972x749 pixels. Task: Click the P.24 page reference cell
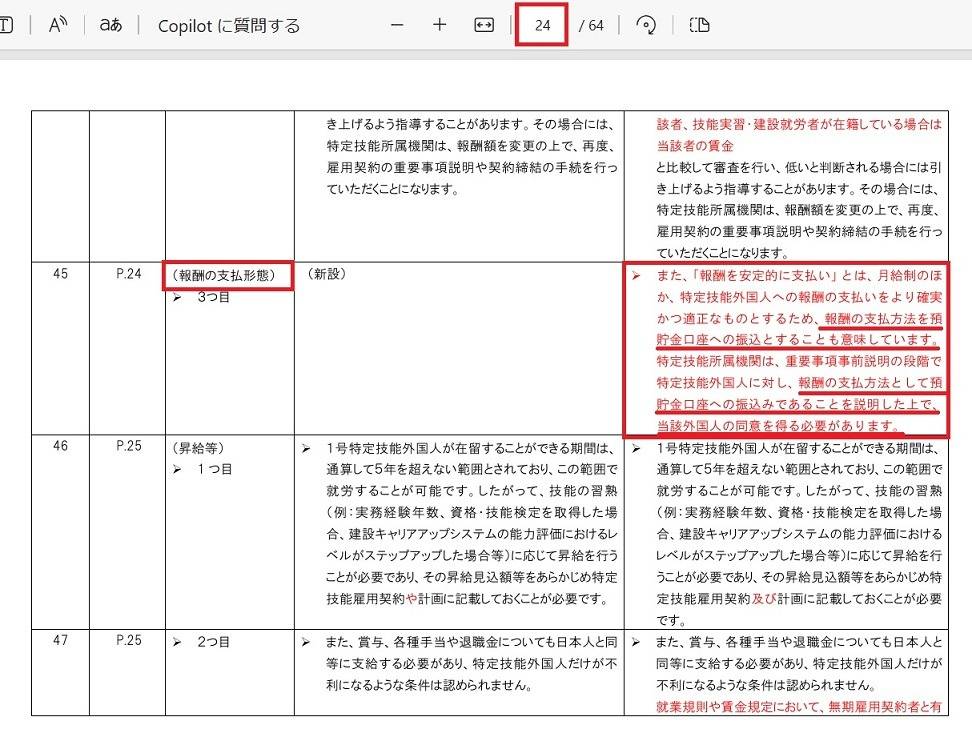click(126, 274)
